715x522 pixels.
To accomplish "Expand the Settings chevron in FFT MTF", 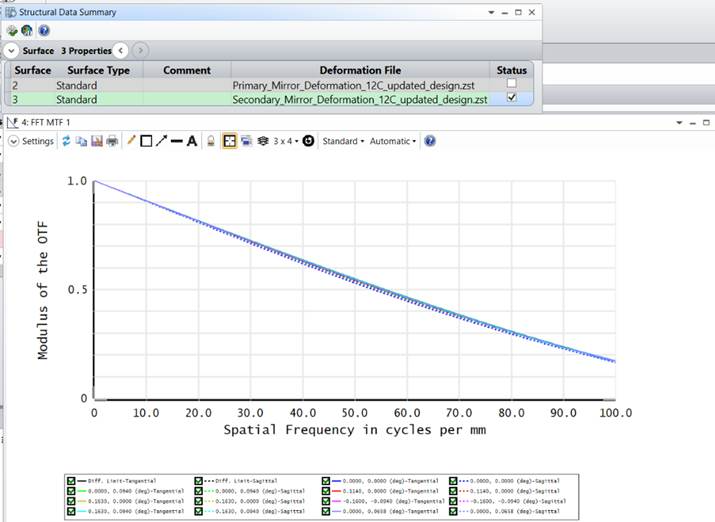I will click(13, 141).
